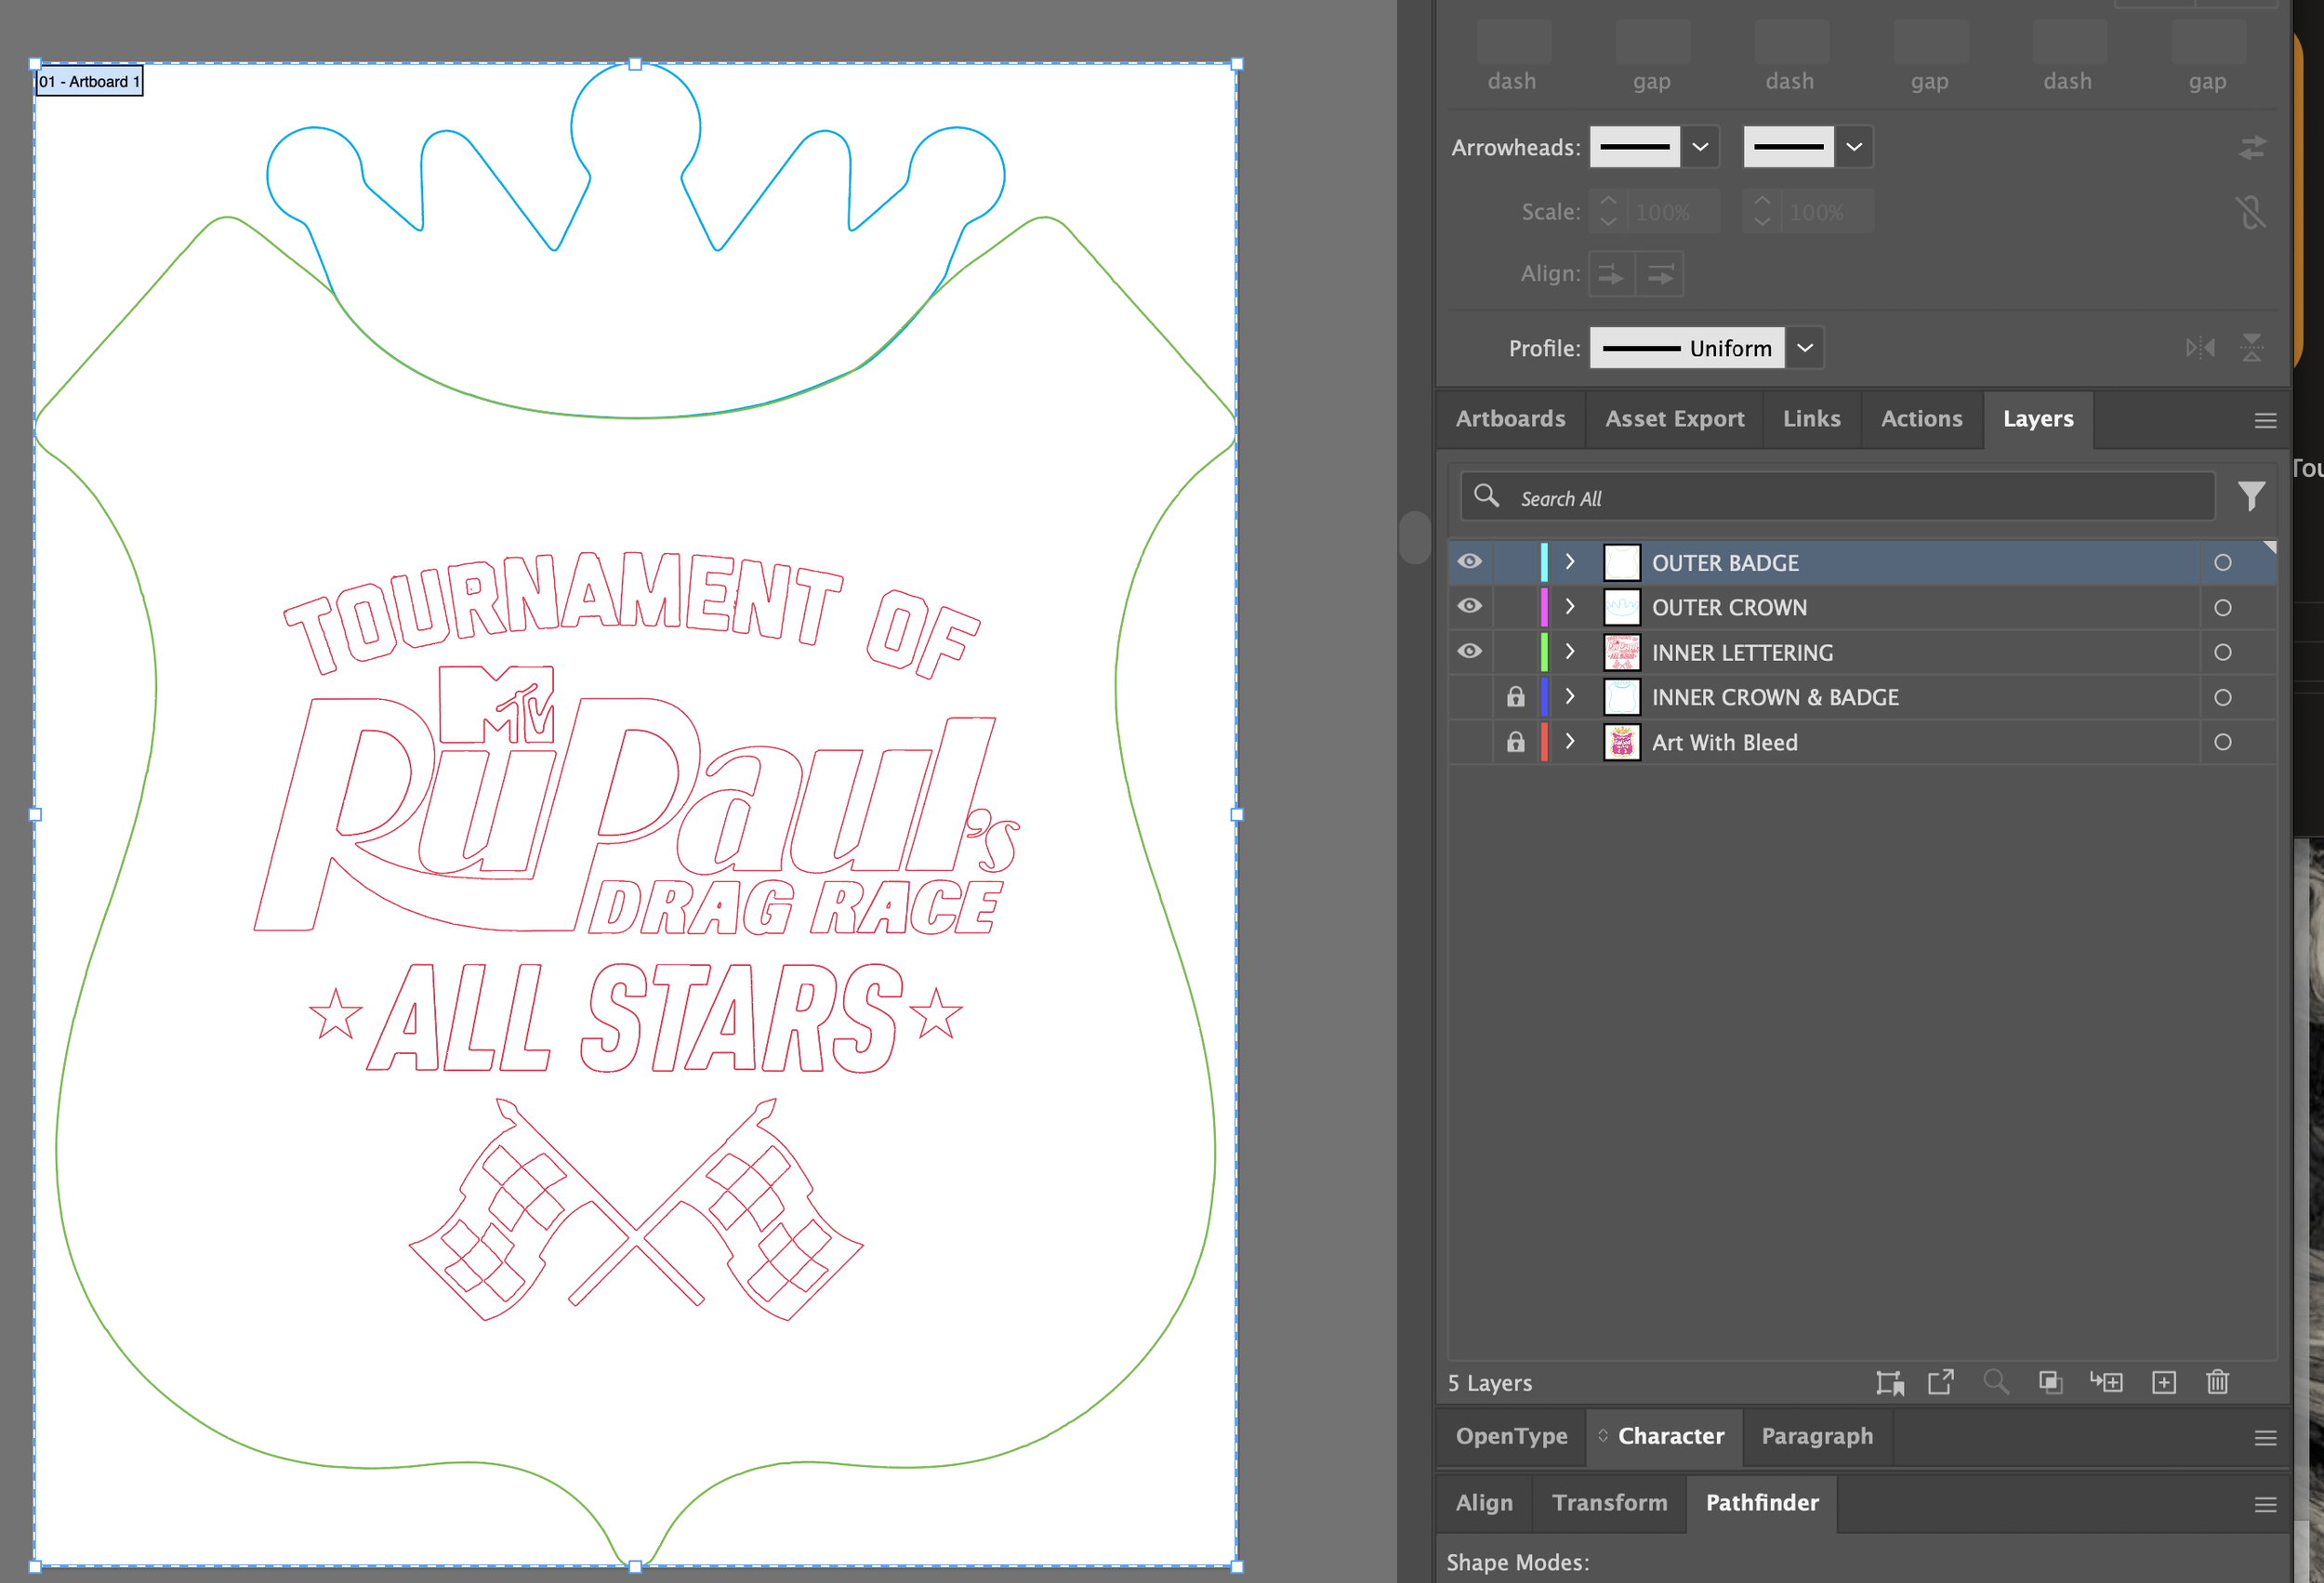Switch to the OpenType tab
The height and width of the screenshot is (1583, 2324).
tap(1511, 1436)
